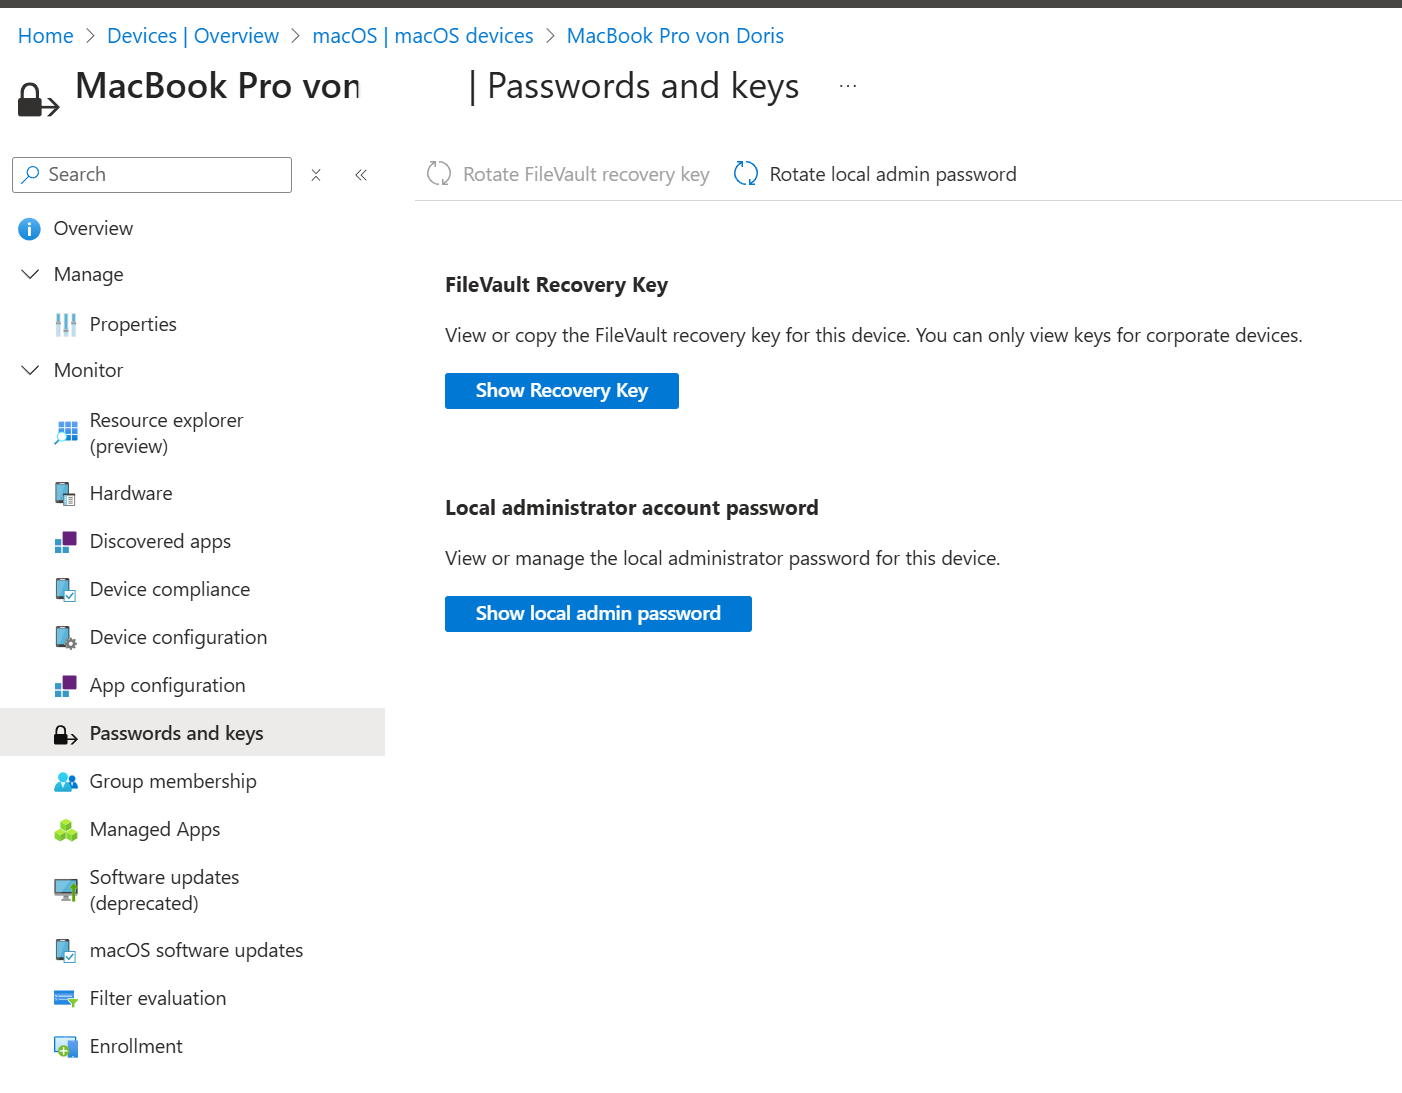
Task: Open App configuration using its icon
Action: 65,685
